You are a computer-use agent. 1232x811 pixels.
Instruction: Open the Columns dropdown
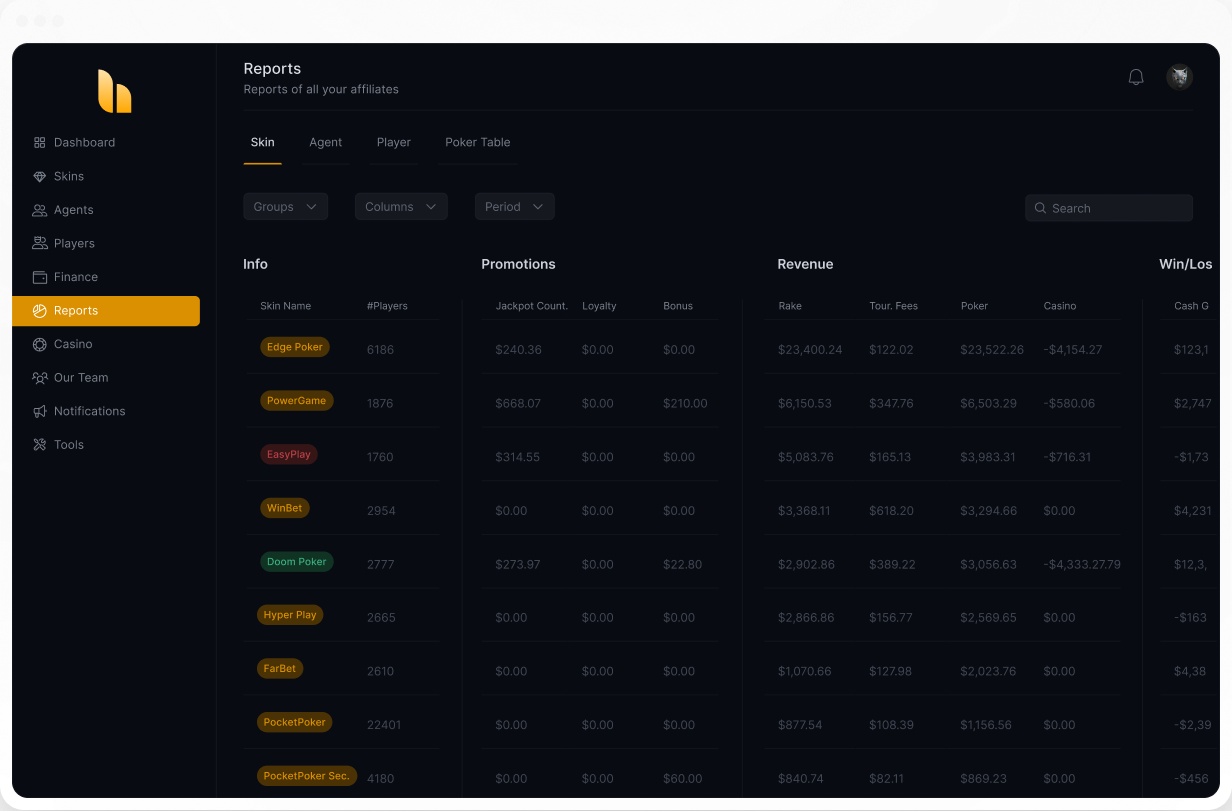(x=400, y=207)
